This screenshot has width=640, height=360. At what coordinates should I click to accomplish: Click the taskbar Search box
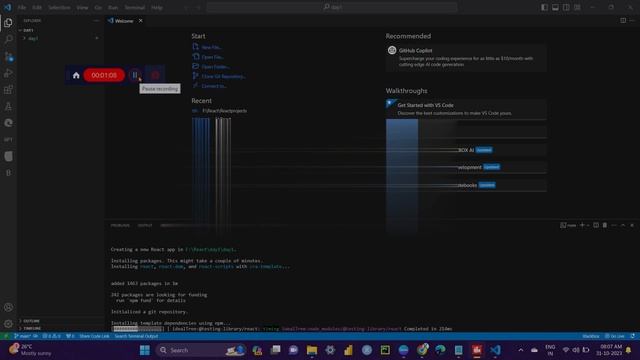(200, 350)
